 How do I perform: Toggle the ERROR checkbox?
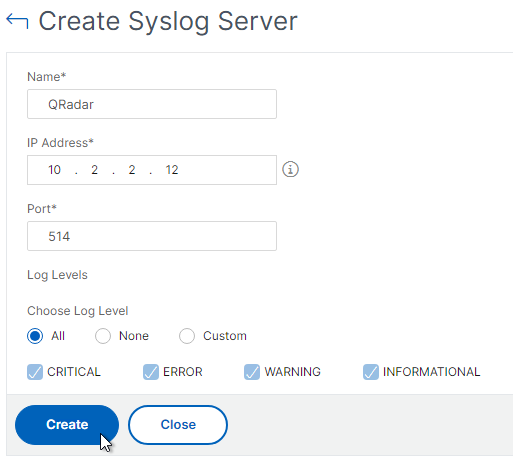(151, 372)
